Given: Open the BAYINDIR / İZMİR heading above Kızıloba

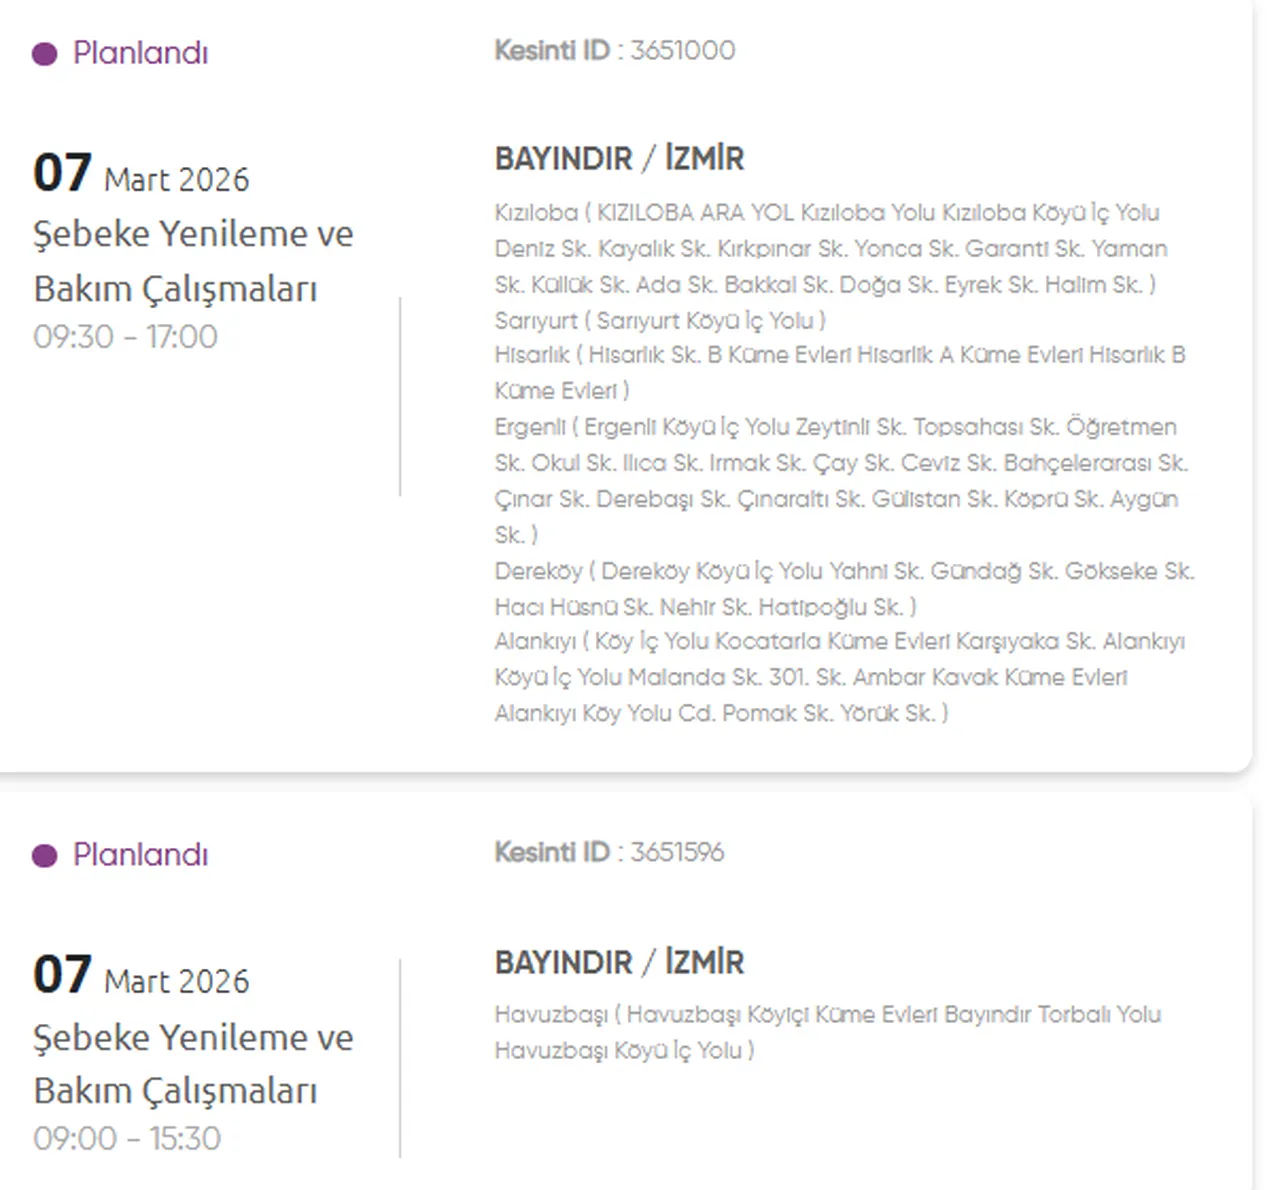Looking at the screenshot, I should [x=619, y=159].
